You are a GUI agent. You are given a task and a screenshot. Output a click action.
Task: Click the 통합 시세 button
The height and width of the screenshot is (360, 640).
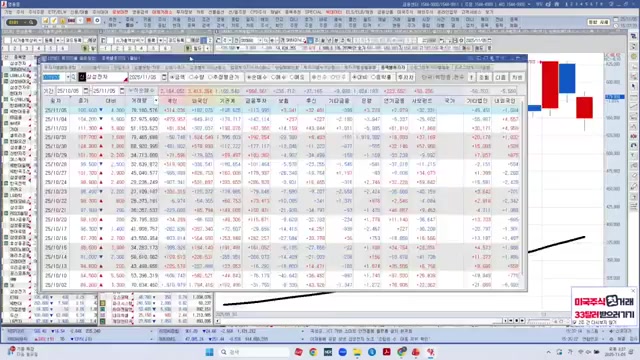click(x=598, y=22)
